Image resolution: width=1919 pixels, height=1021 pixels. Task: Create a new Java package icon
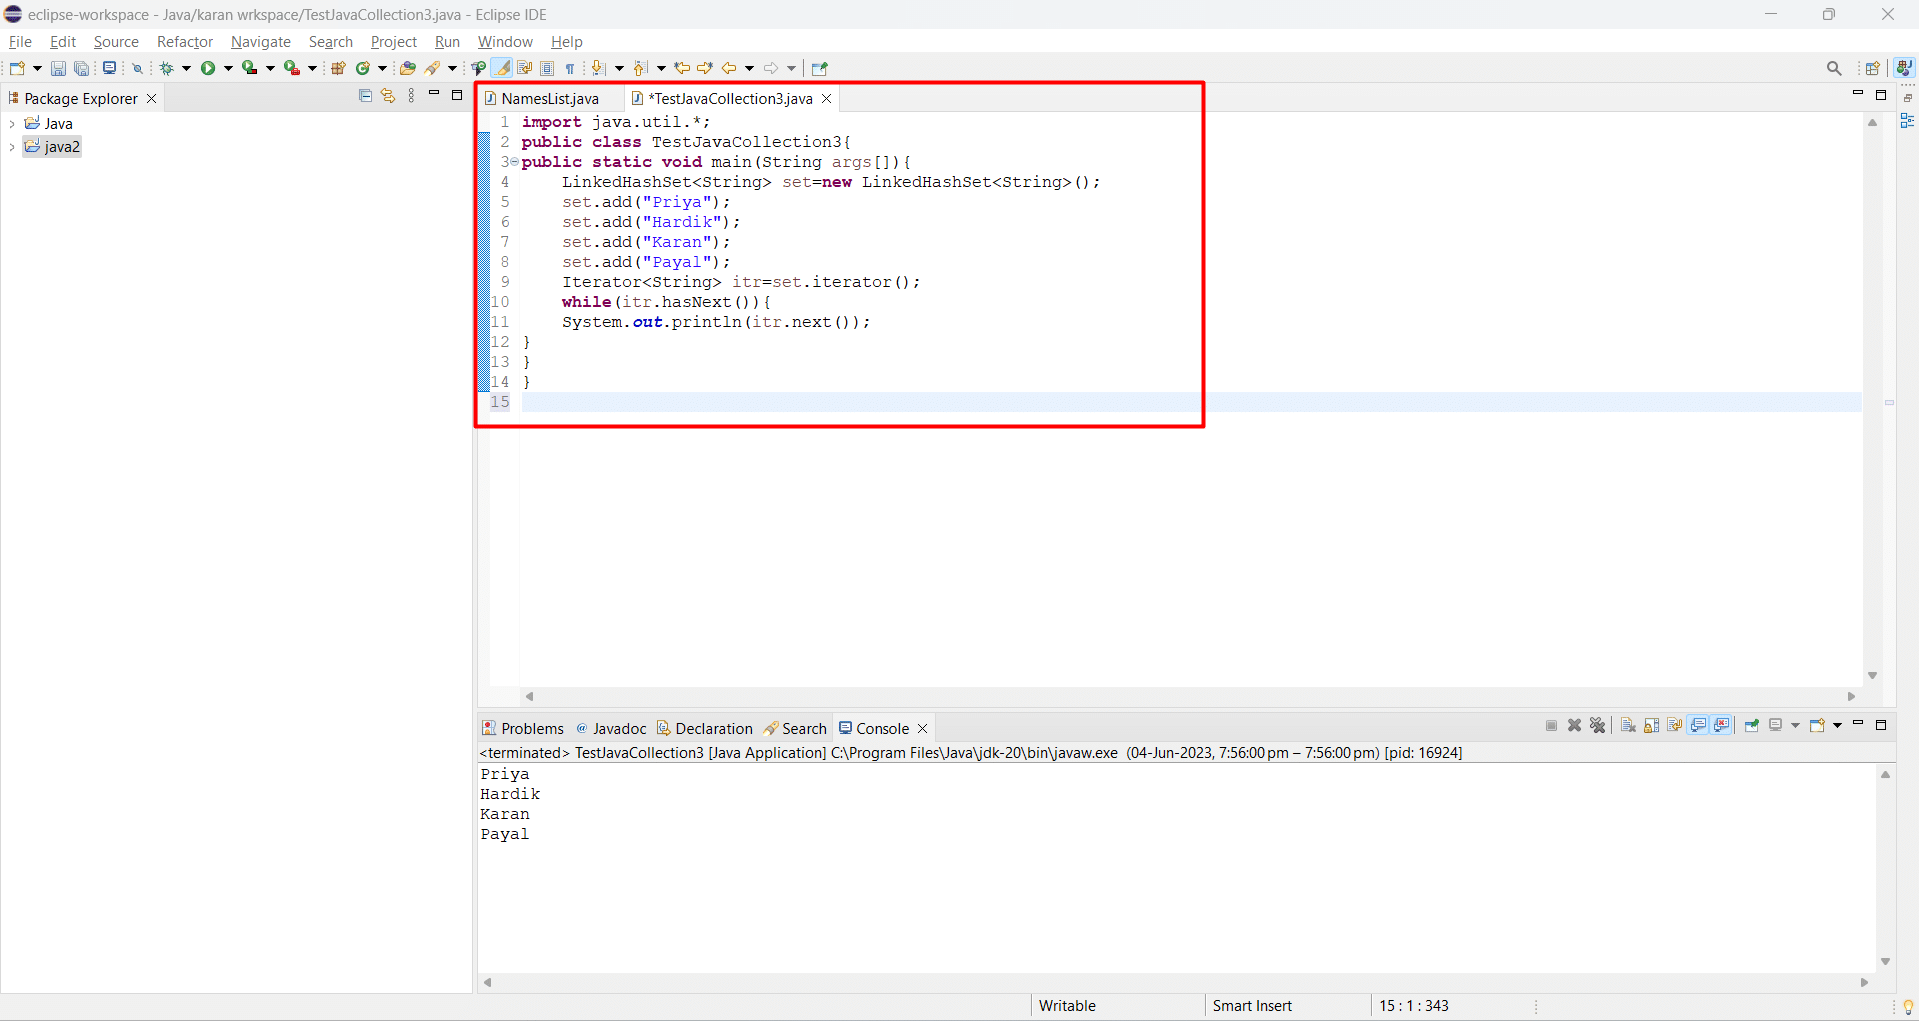pos(338,68)
